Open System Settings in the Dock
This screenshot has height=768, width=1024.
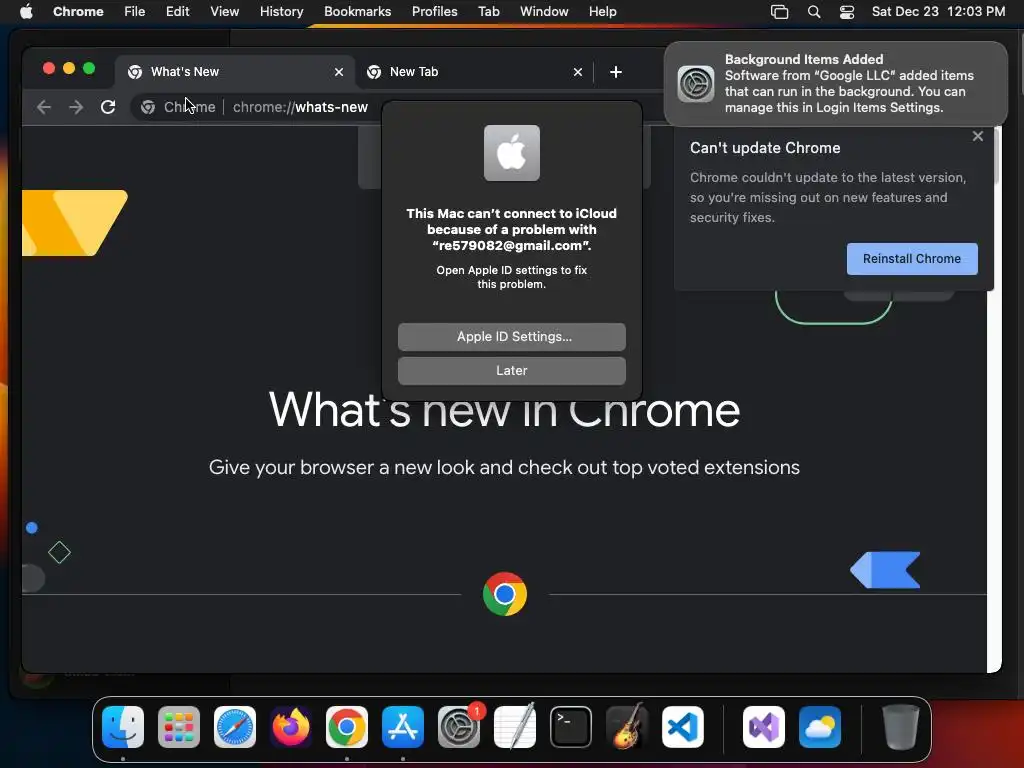pyautogui.click(x=458, y=727)
